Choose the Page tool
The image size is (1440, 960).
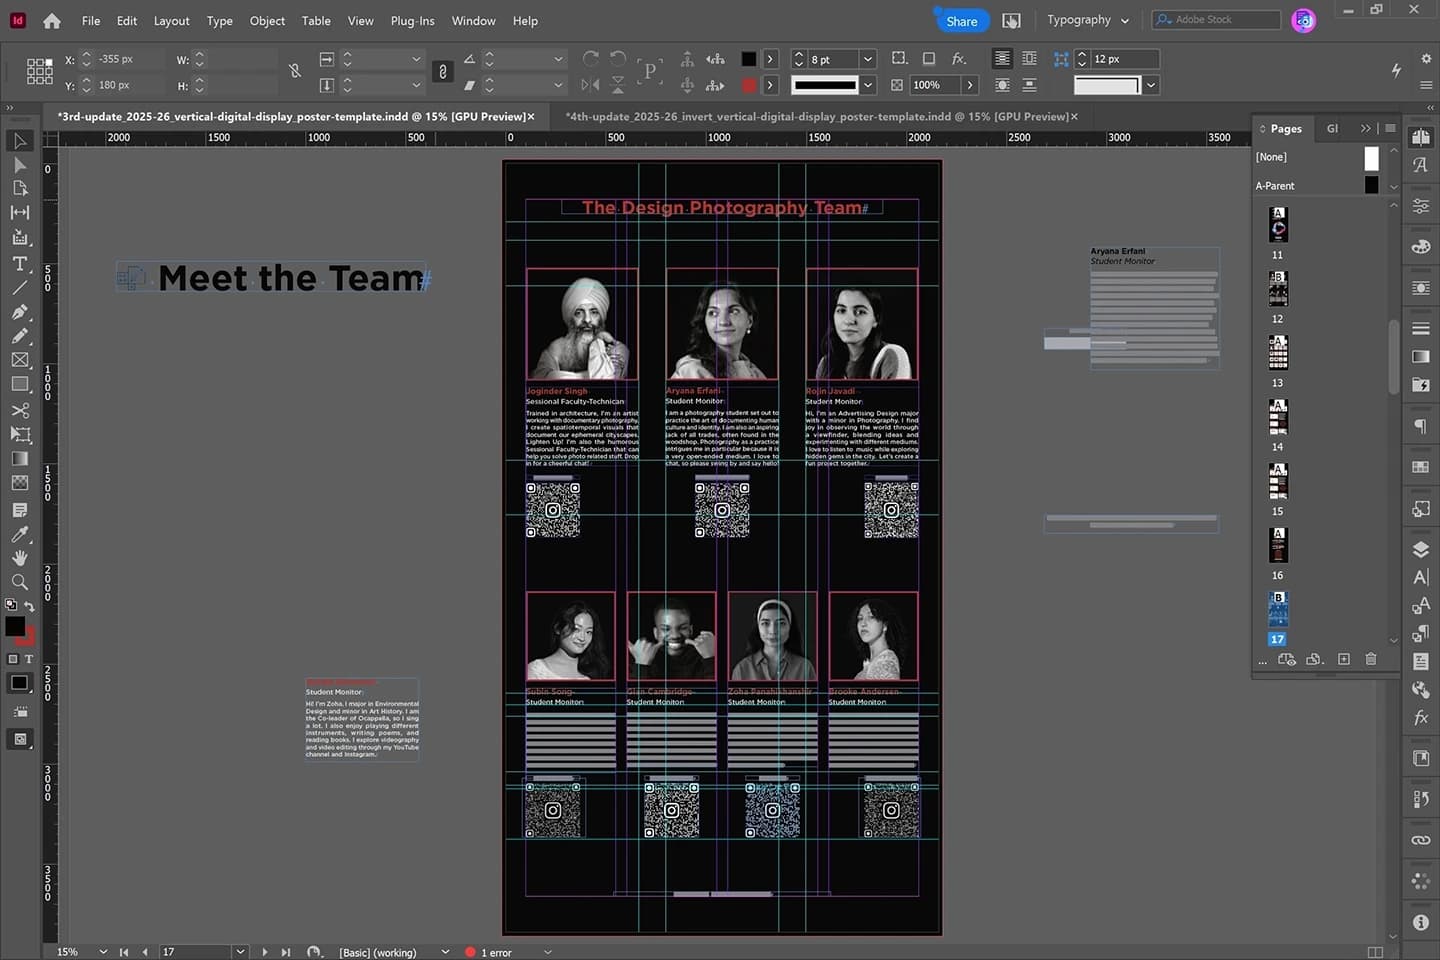click(20, 188)
